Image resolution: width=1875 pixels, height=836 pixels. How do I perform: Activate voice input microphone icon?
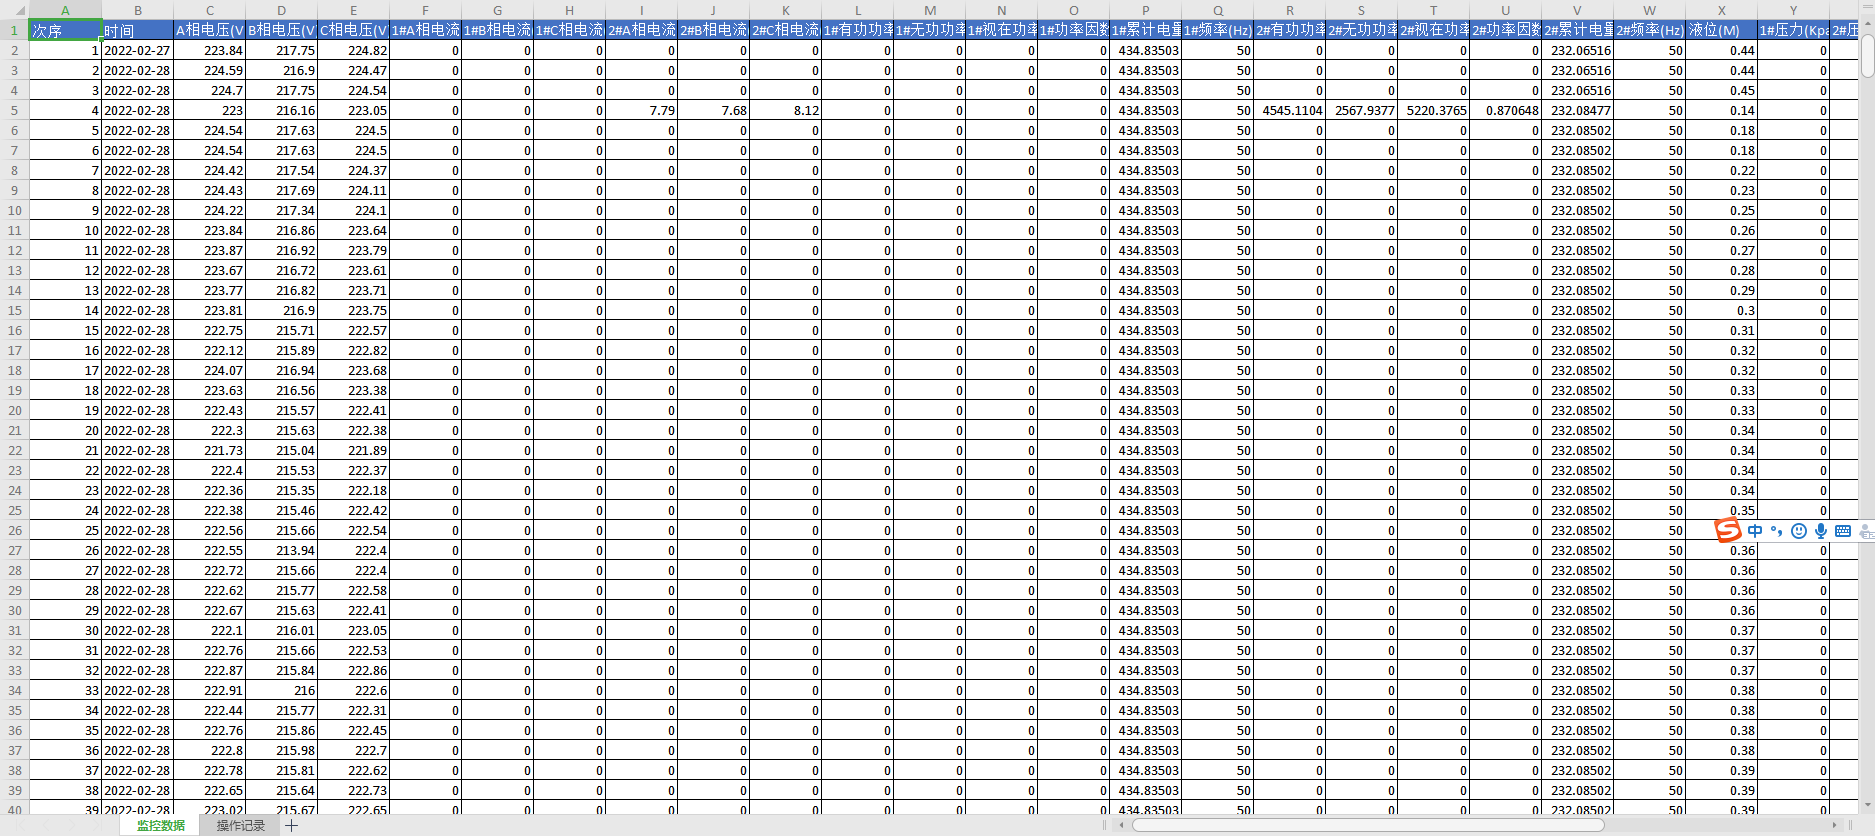point(1821,531)
